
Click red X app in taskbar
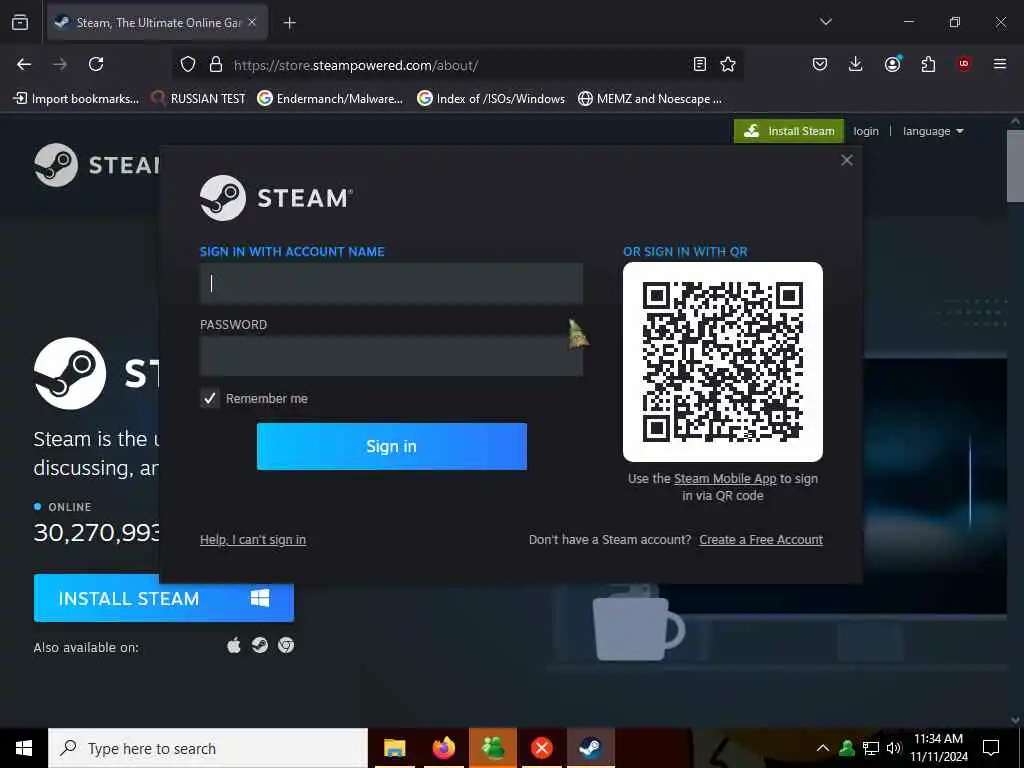[x=541, y=748]
